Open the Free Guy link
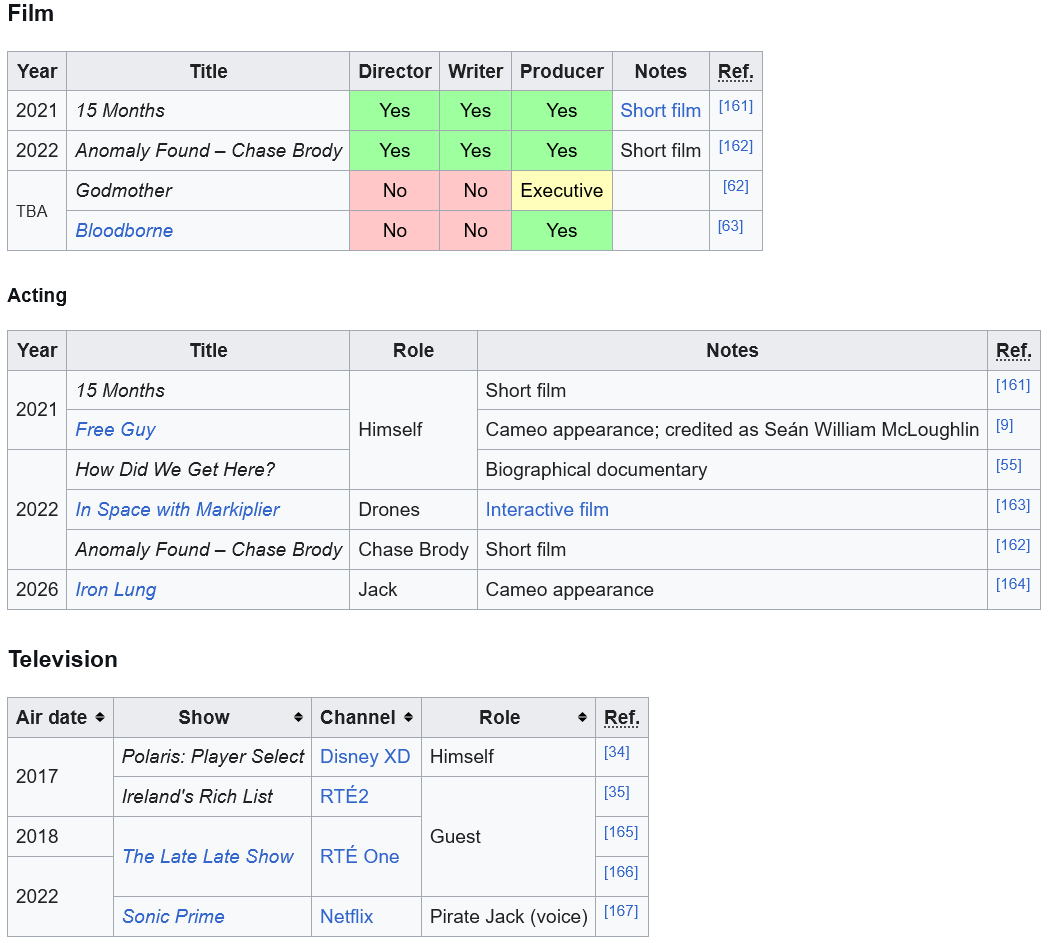Image resolution: width=1042 pixels, height=944 pixels. (116, 430)
